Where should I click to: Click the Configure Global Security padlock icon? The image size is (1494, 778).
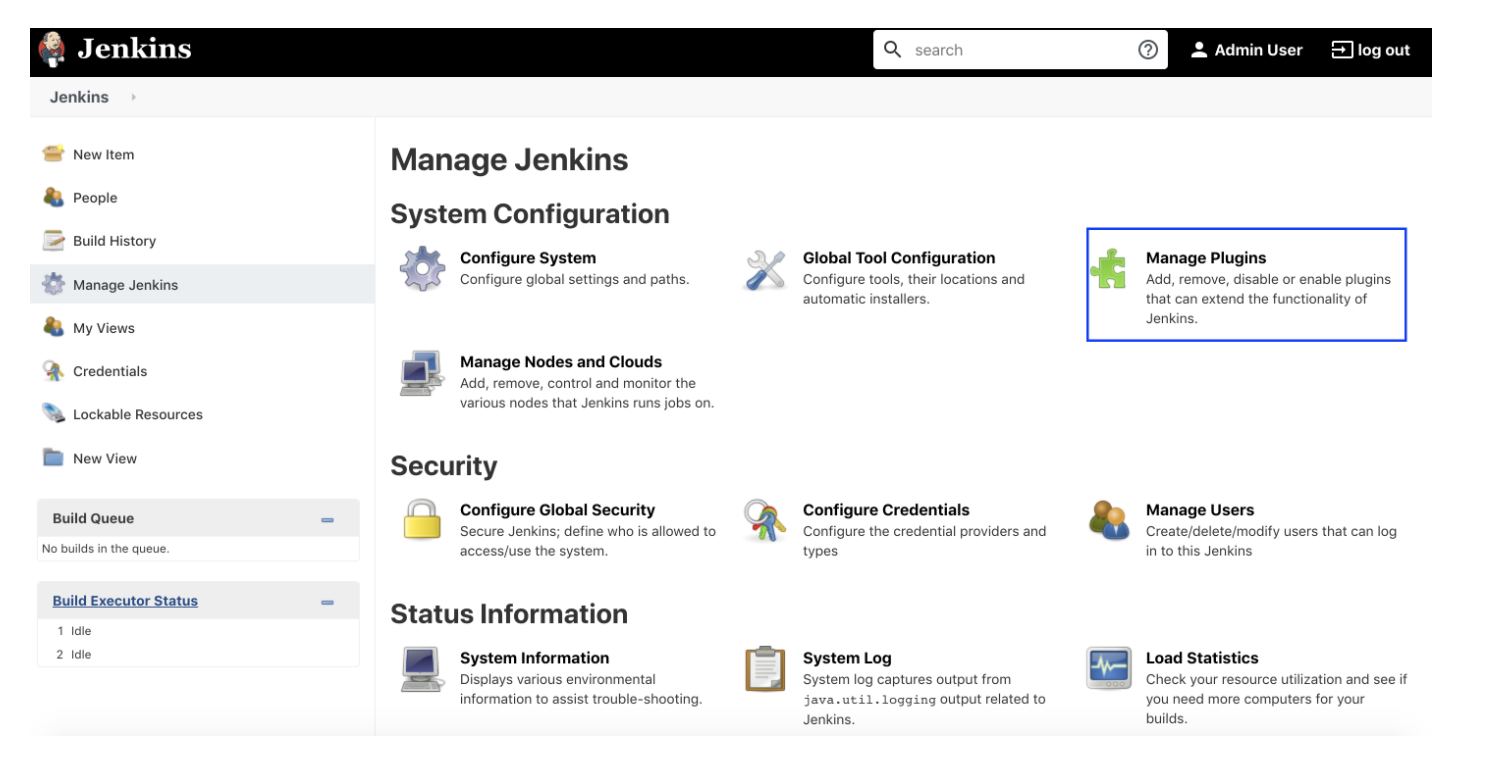tap(421, 521)
